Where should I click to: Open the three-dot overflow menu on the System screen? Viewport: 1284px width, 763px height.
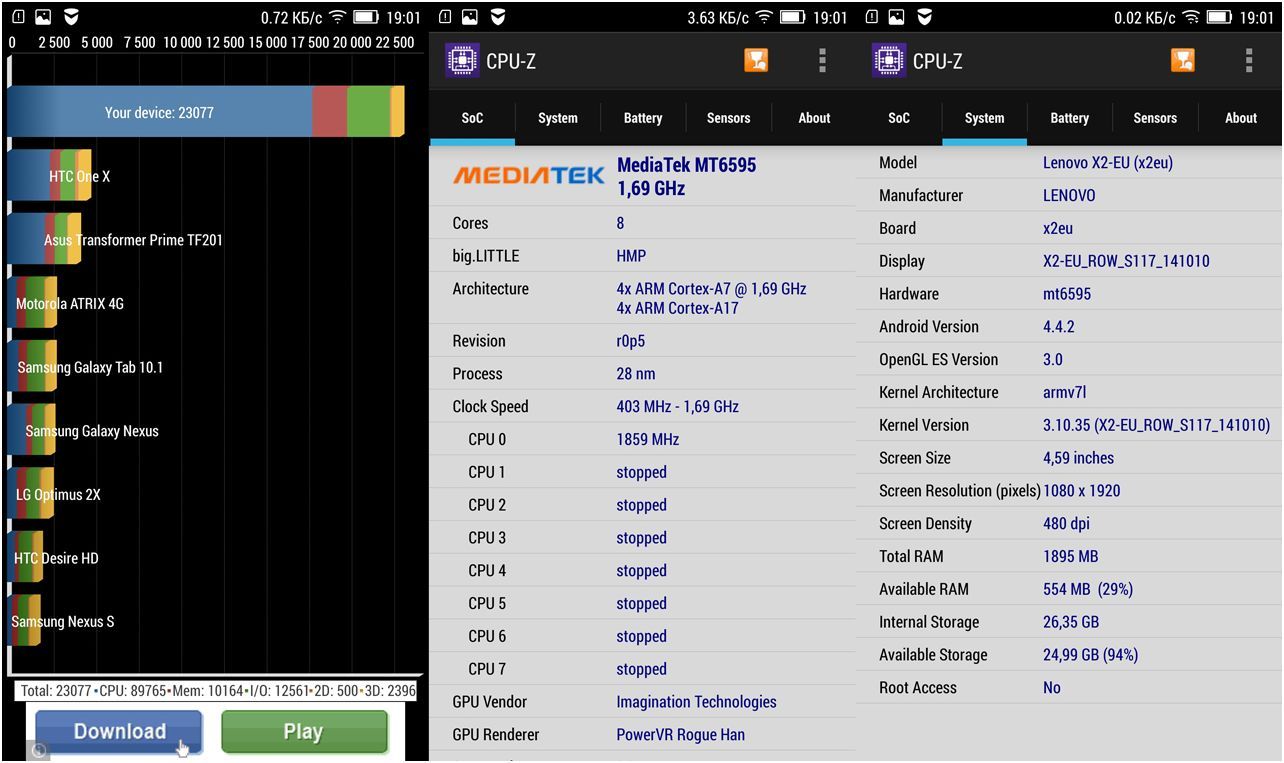[x=1249, y=61]
